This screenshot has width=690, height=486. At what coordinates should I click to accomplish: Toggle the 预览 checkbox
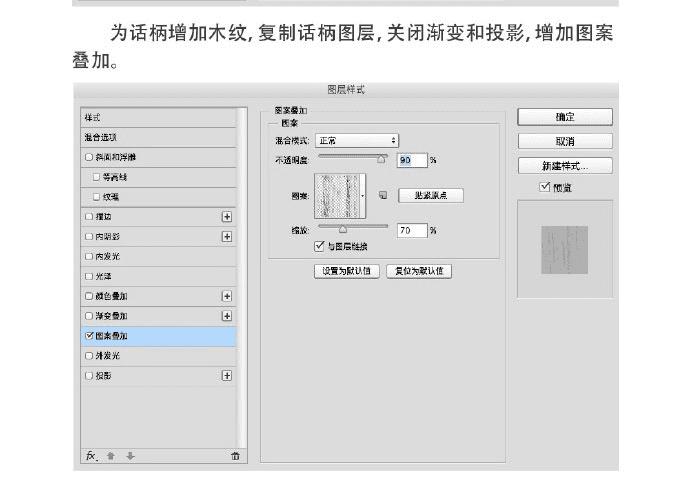[x=545, y=187]
